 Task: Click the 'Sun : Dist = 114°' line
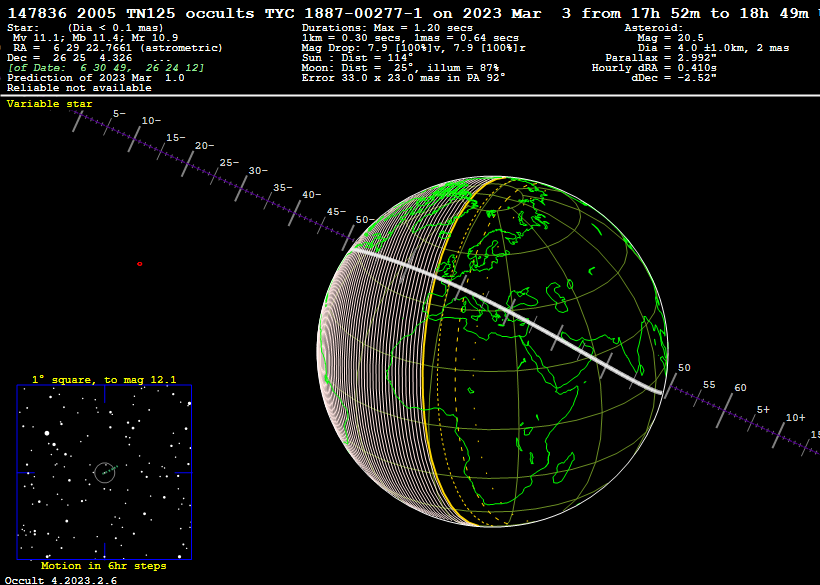(357, 58)
